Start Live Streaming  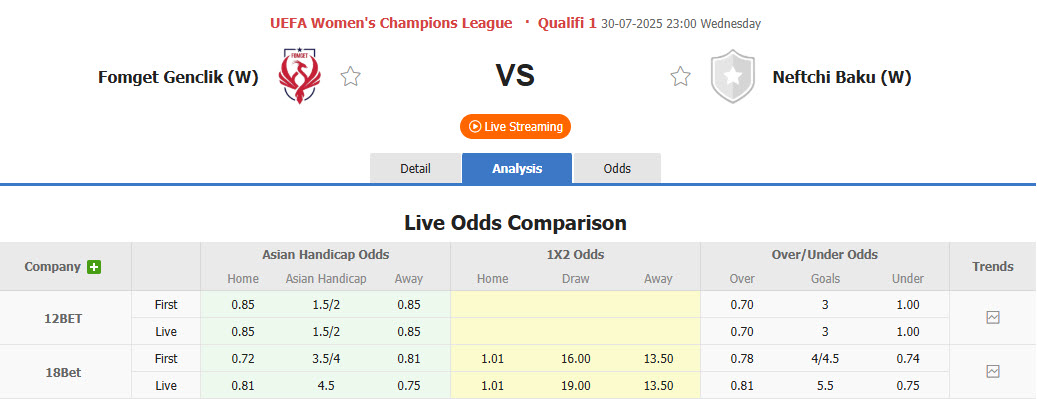coord(515,126)
